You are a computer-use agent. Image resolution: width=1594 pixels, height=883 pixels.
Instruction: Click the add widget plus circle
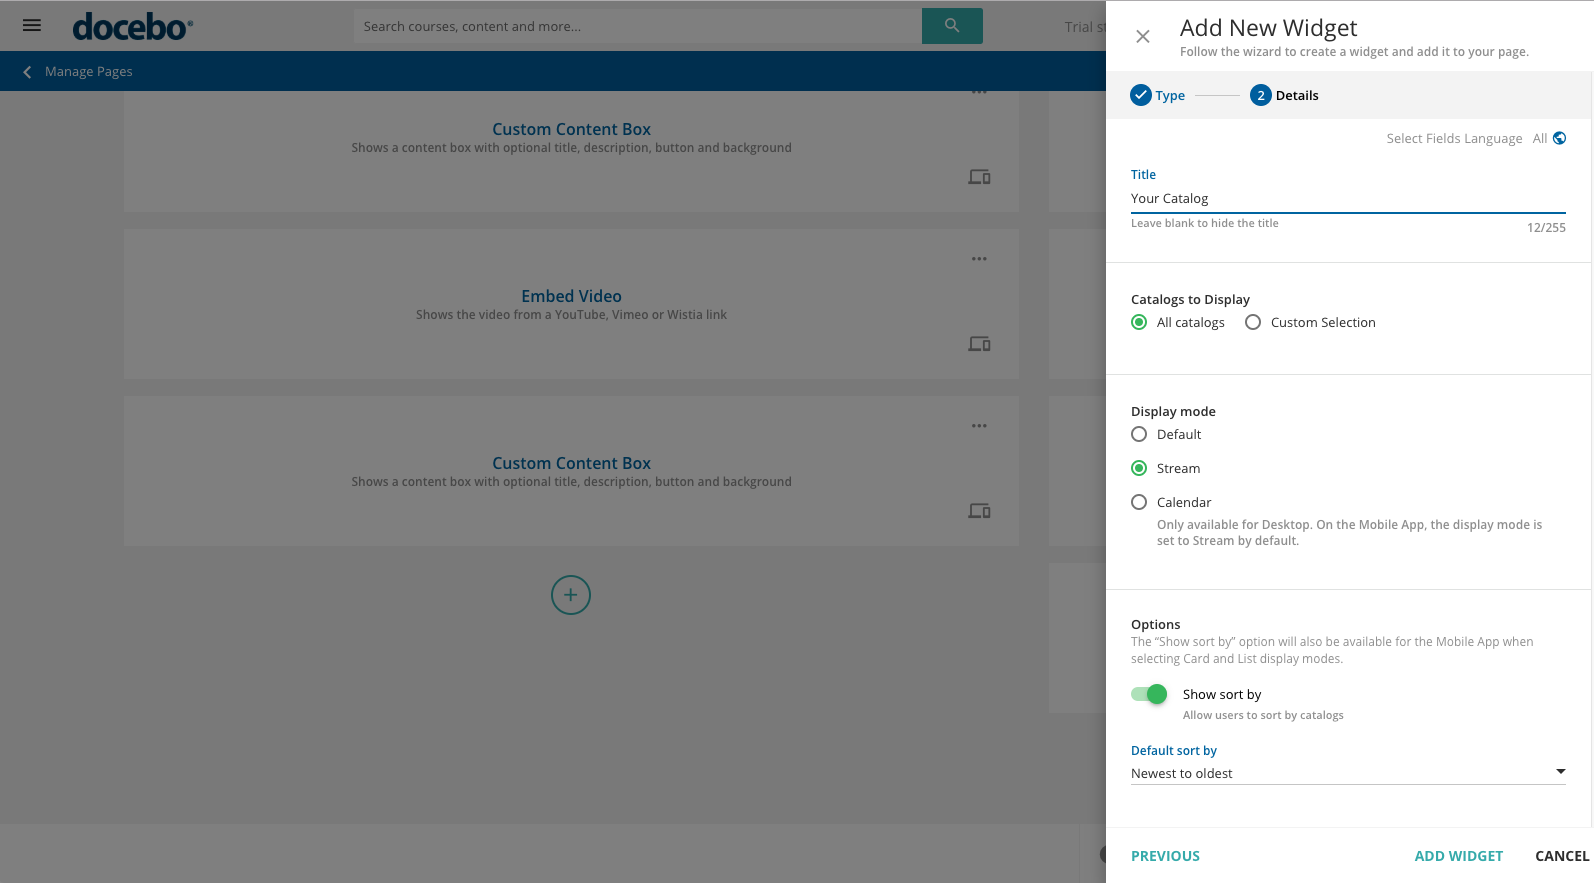click(570, 595)
